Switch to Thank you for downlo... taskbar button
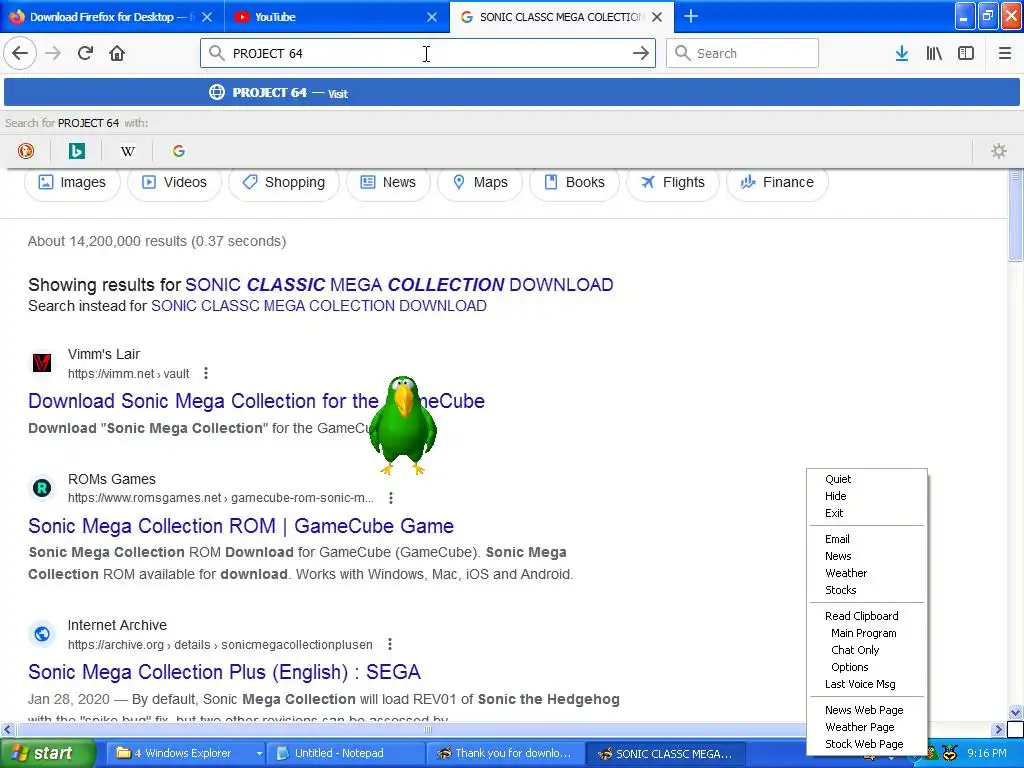The width and height of the screenshot is (1024, 768). point(505,753)
